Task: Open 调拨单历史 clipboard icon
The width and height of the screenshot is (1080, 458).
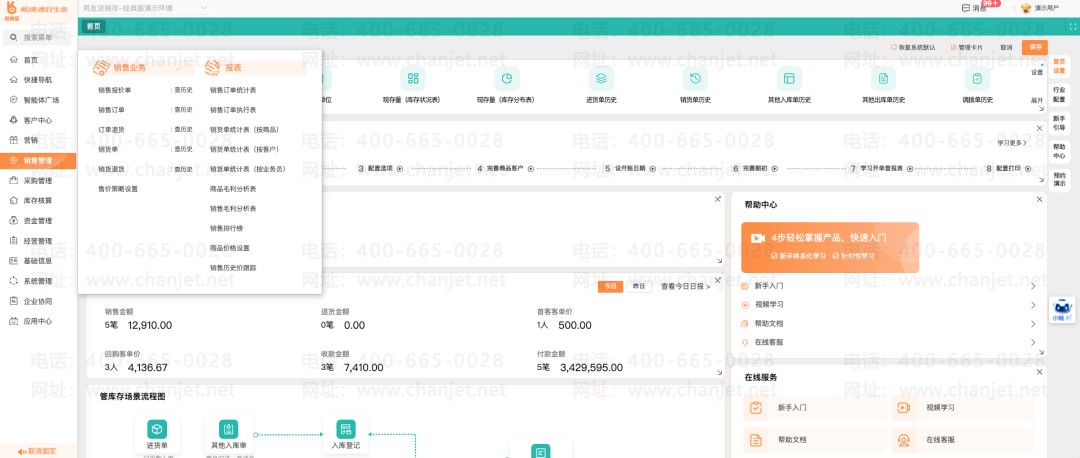Action: pos(977,79)
